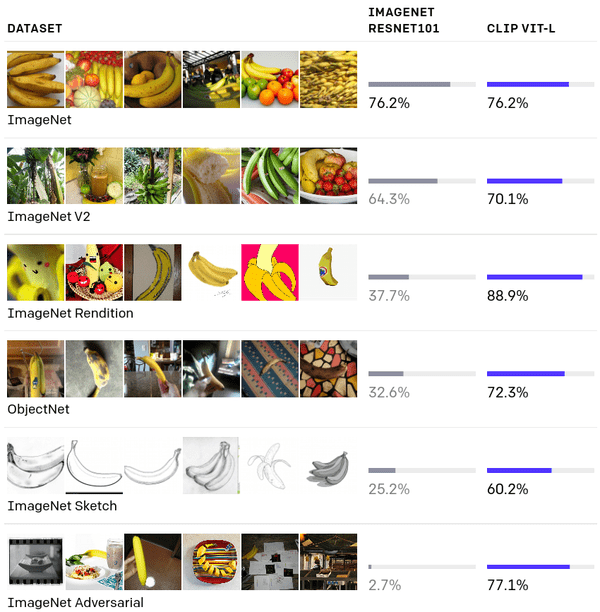Click the DATASET column header
The width and height of the screenshot is (600, 612).
point(34,29)
